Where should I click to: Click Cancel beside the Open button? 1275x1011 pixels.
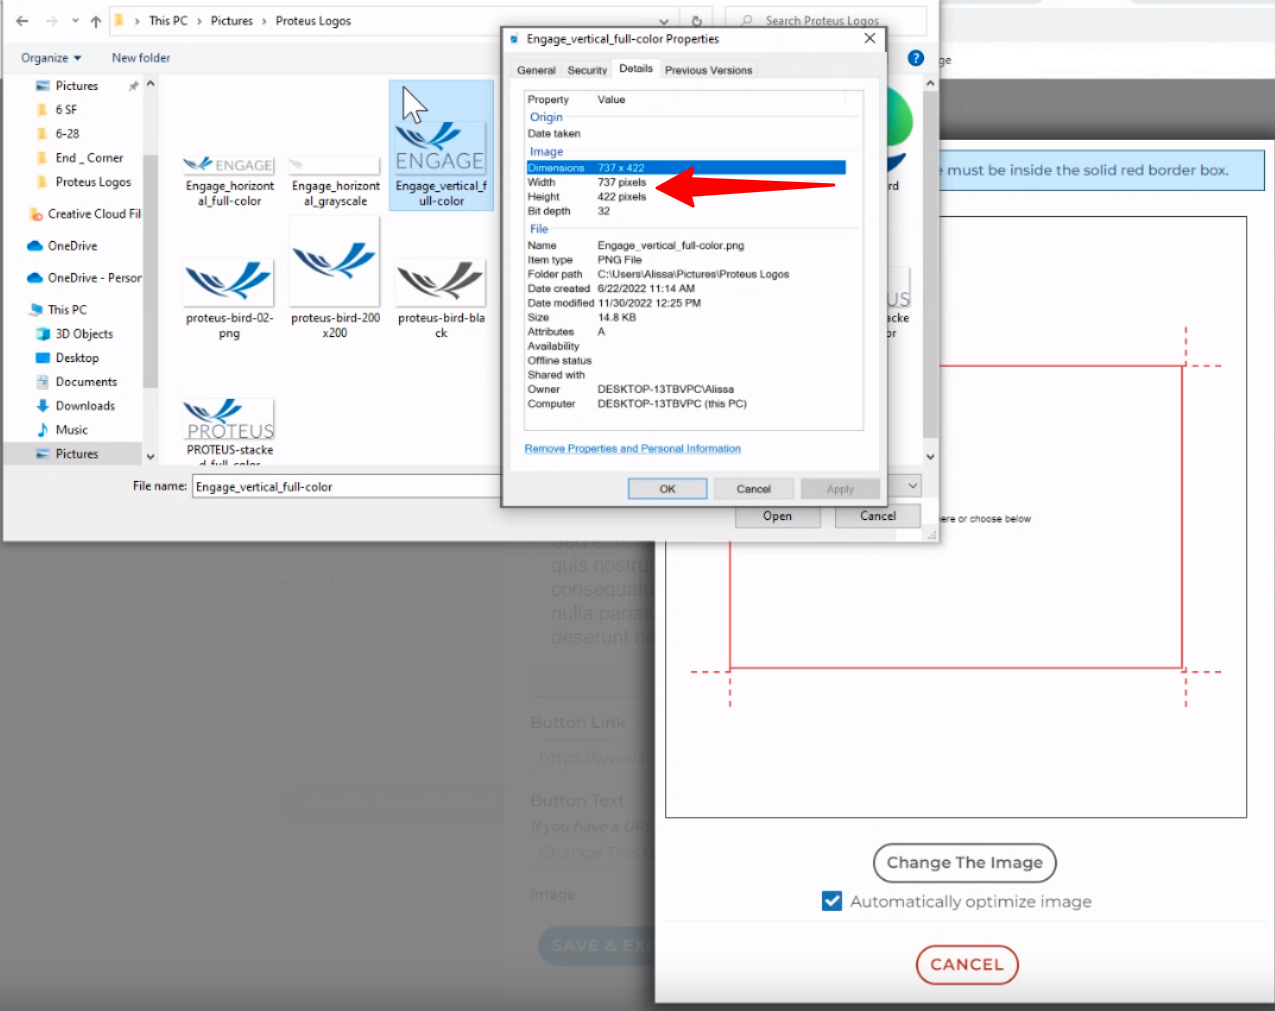(878, 516)
